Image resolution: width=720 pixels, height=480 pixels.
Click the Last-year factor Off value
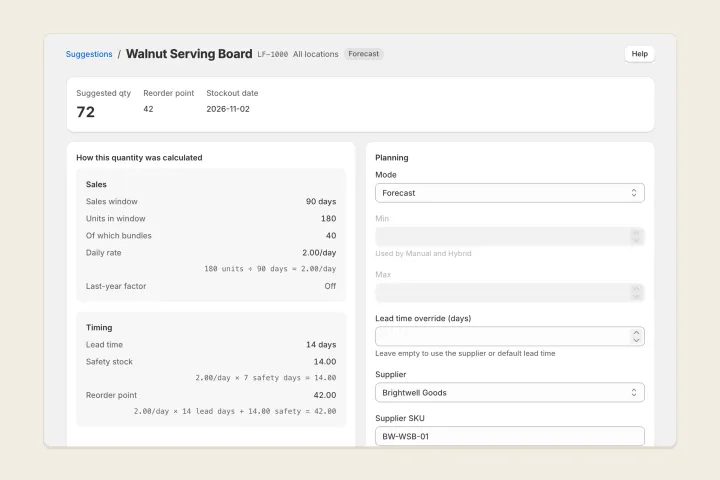tap(330, 286)
